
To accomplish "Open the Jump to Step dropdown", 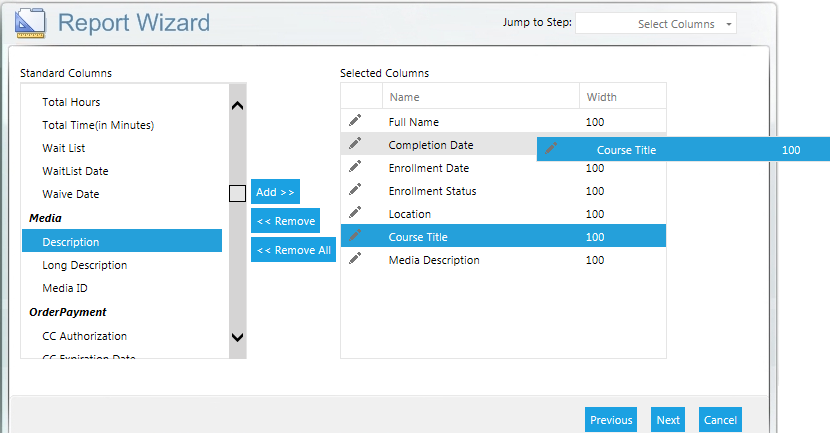I will point(656,24).
